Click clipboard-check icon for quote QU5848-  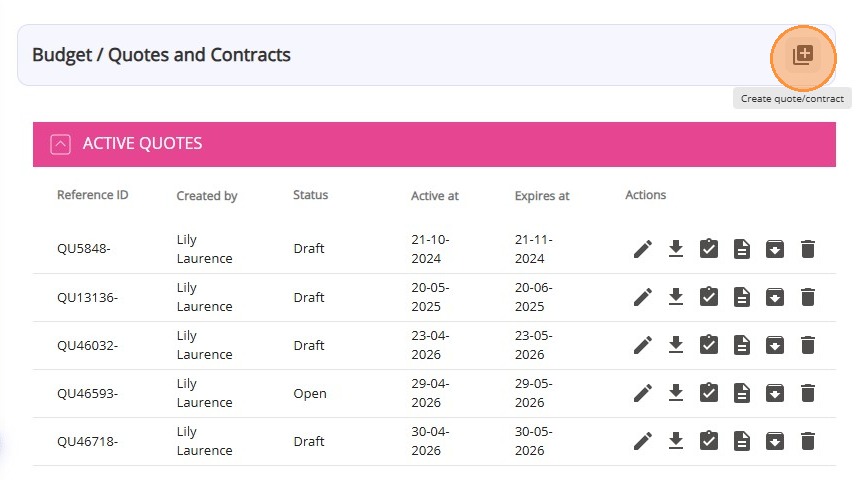709,249
